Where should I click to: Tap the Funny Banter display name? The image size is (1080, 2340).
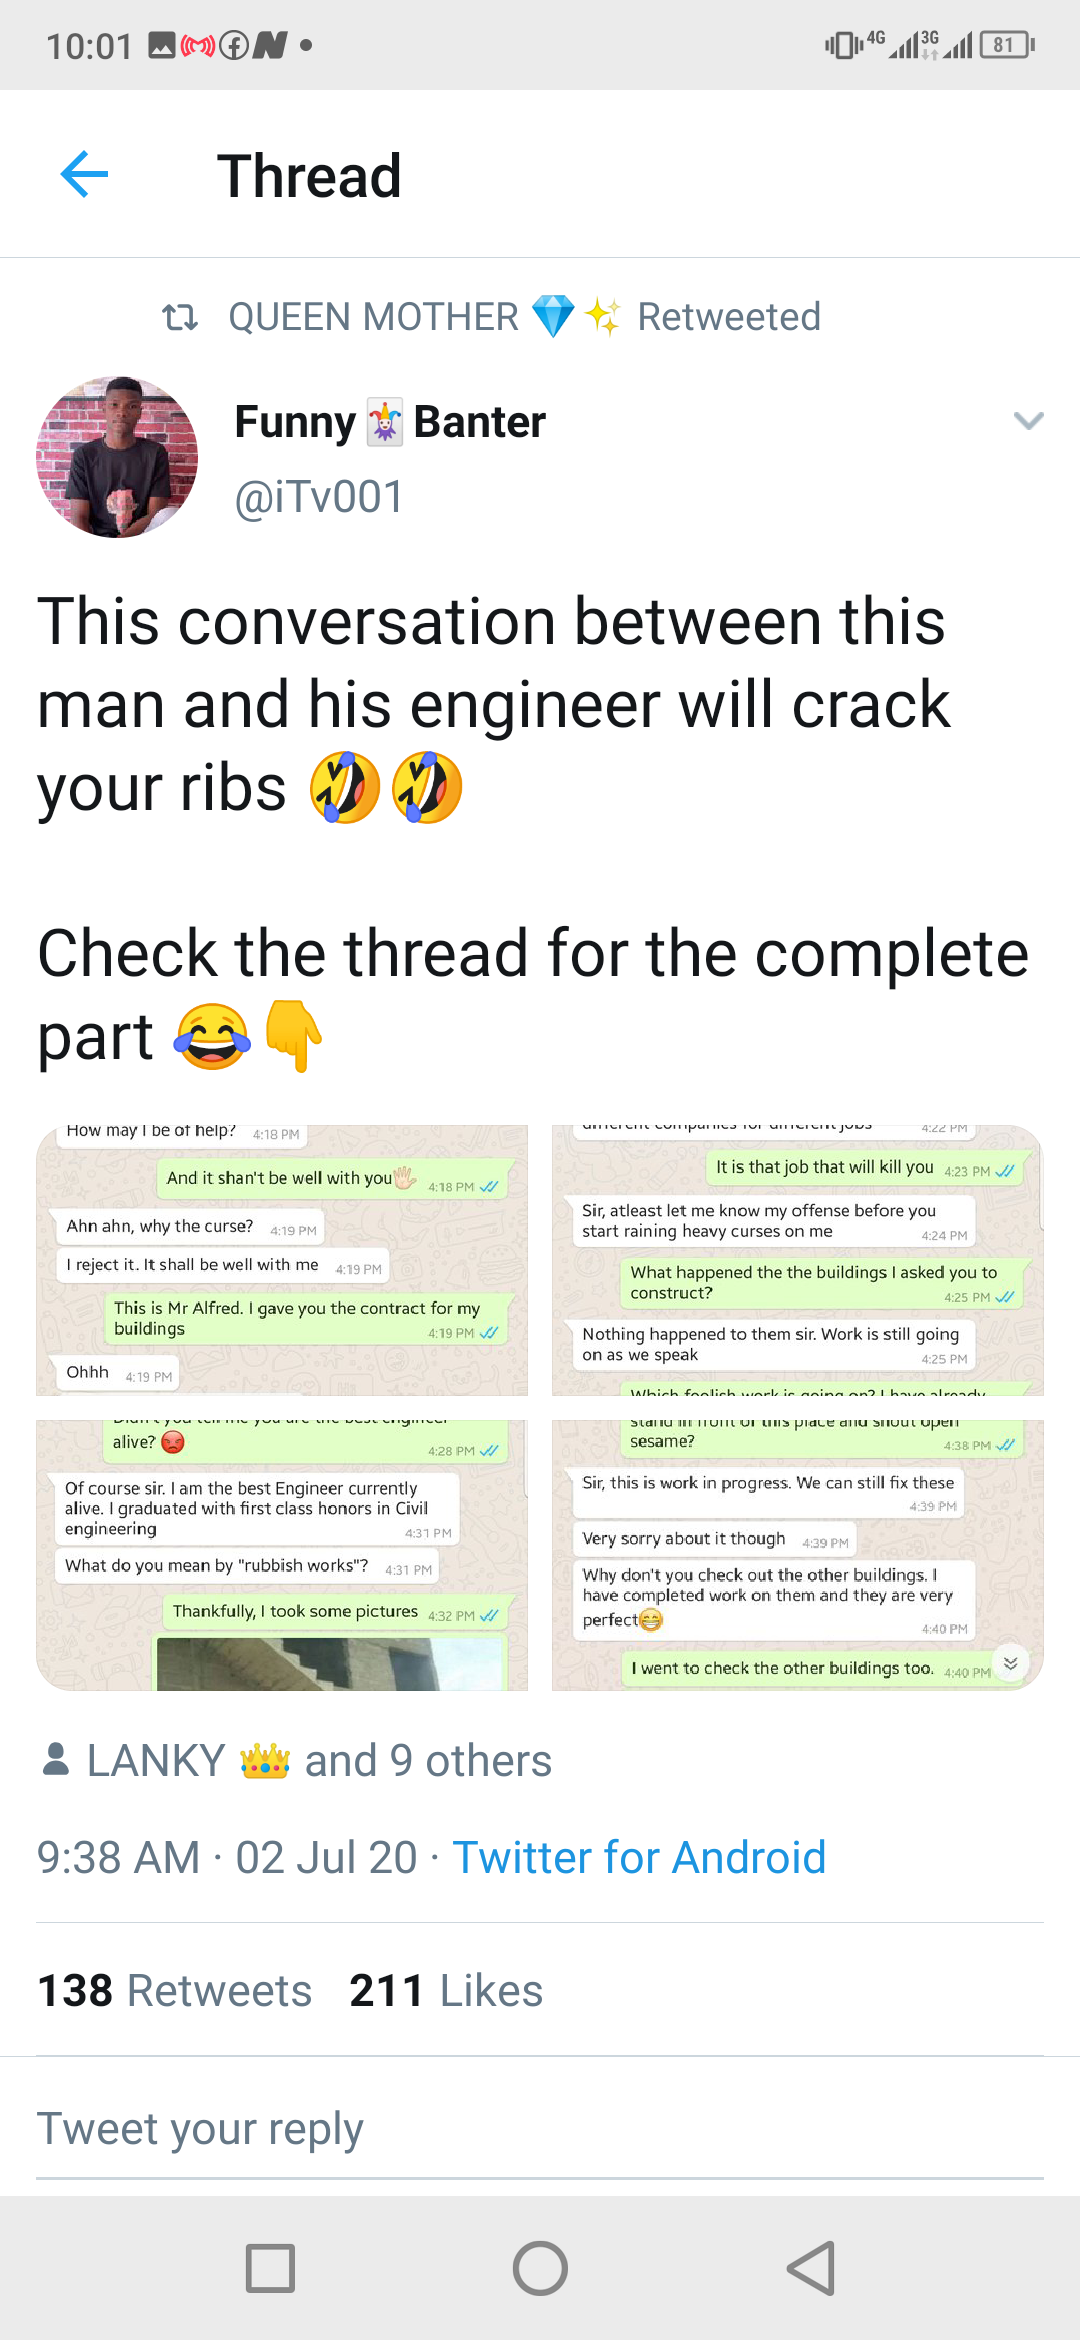point(390,422)
